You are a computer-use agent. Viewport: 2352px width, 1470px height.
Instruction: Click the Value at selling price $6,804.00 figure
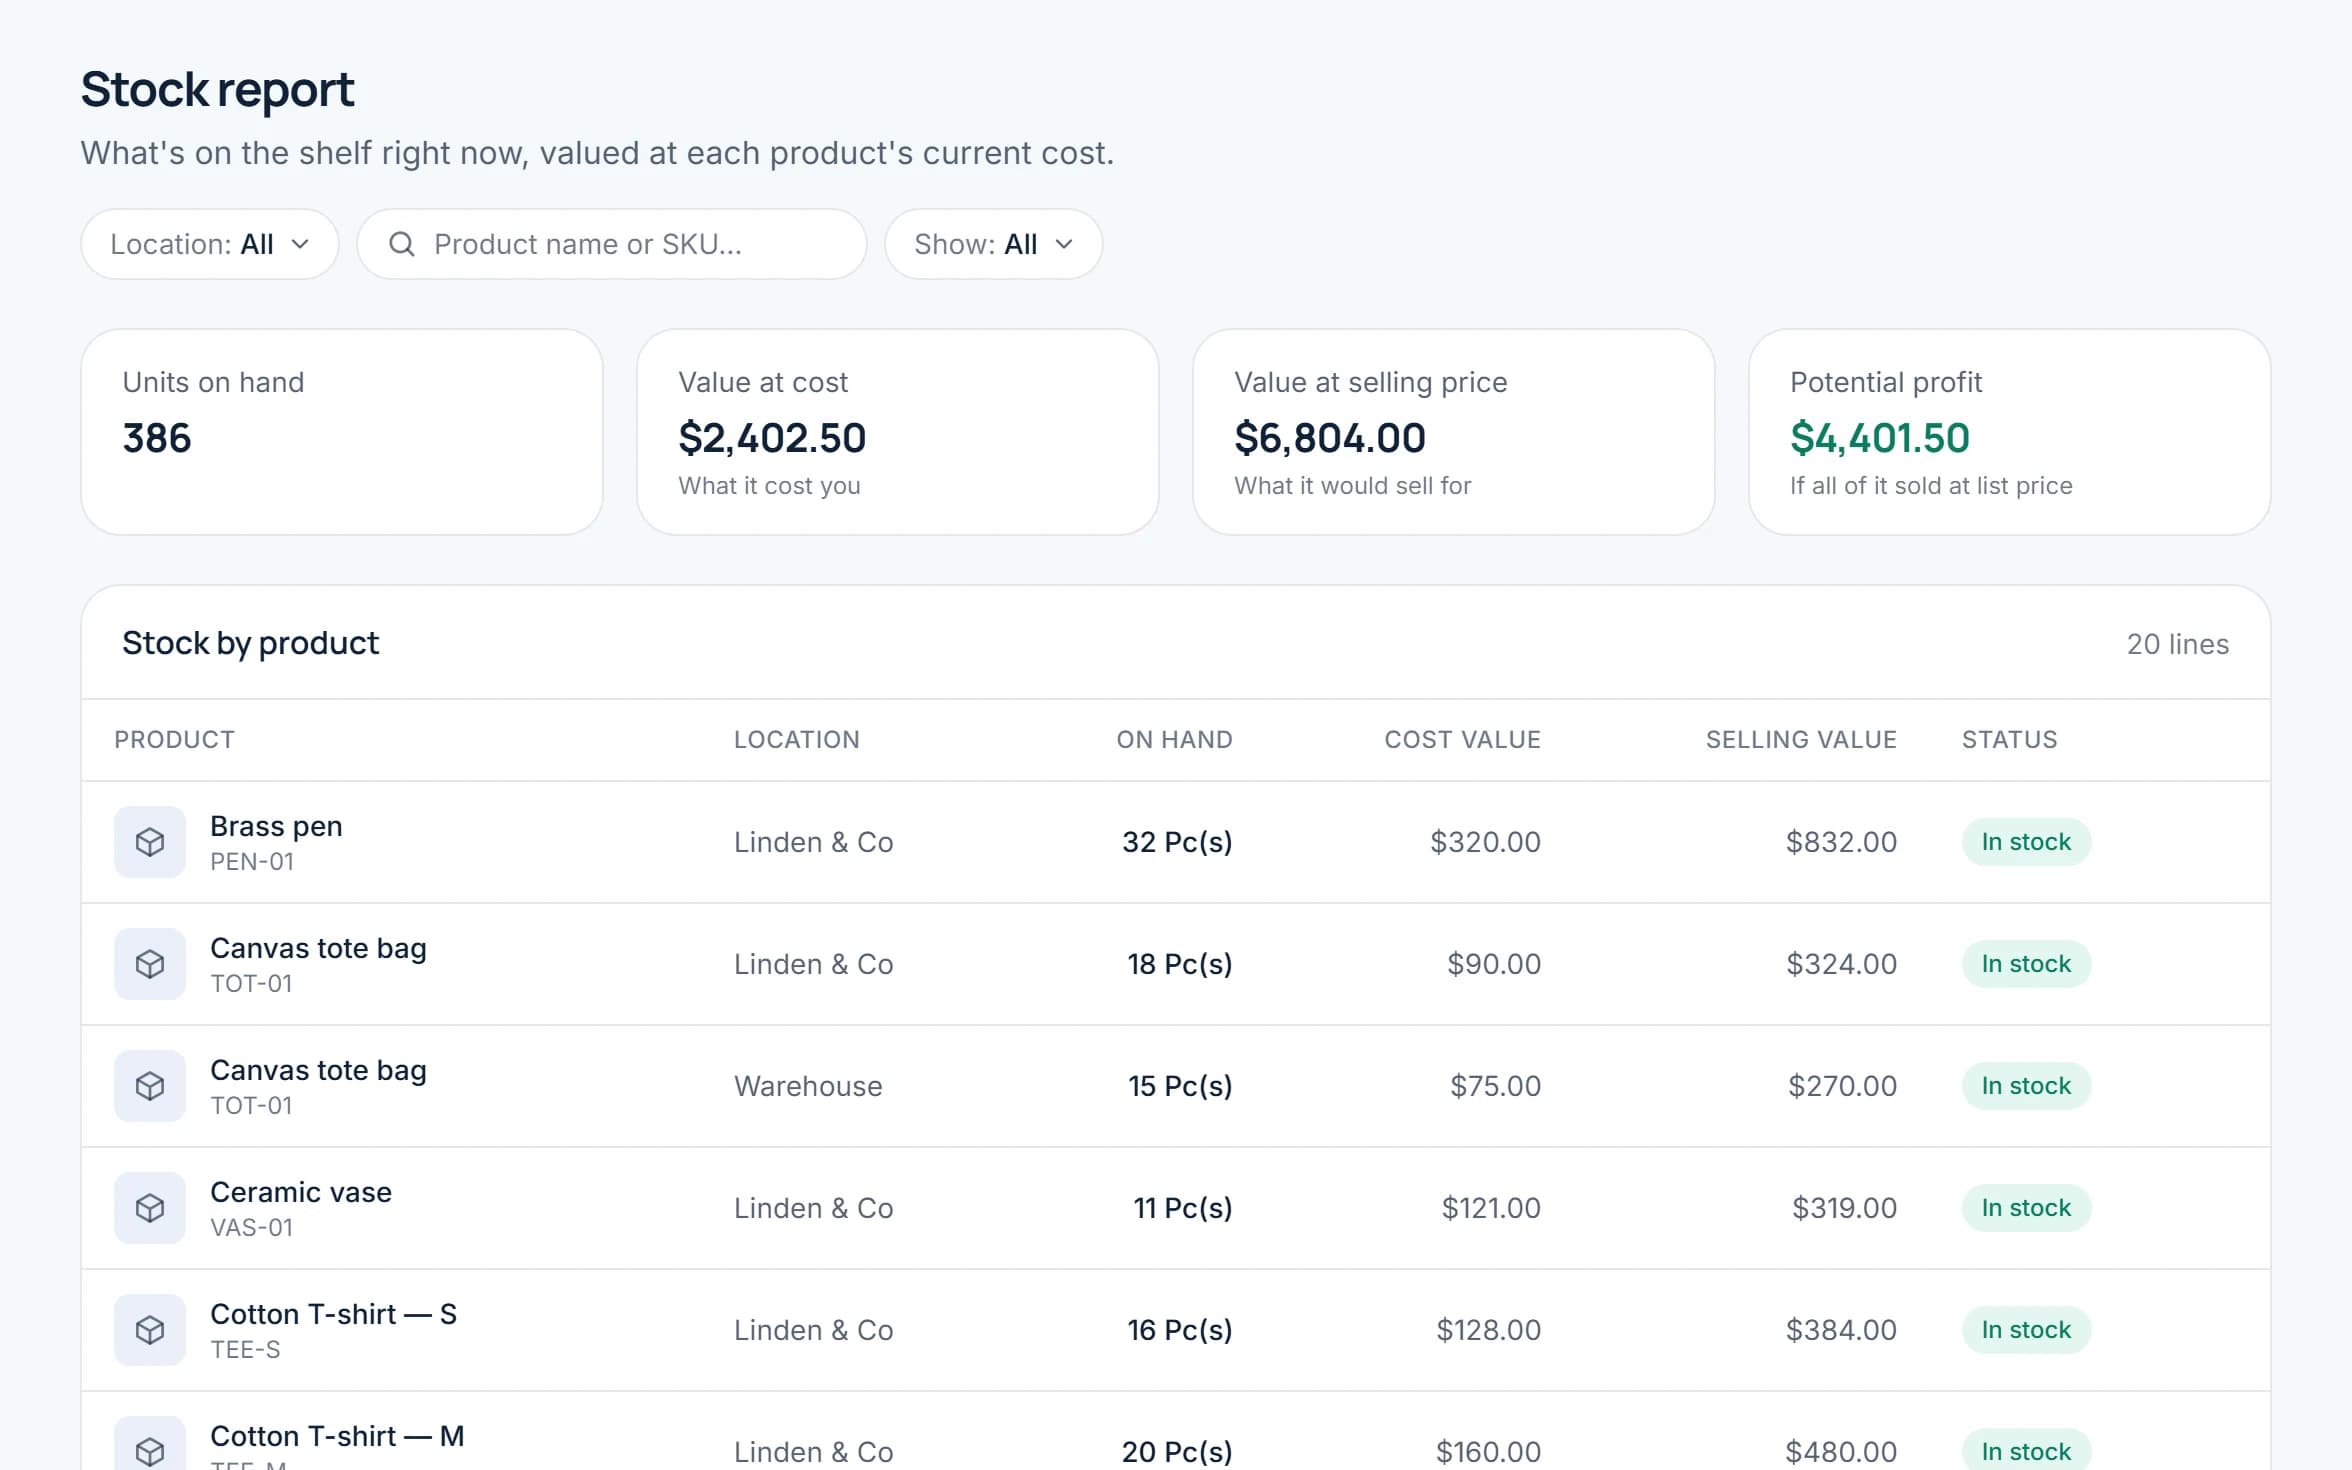point(1330,438)
